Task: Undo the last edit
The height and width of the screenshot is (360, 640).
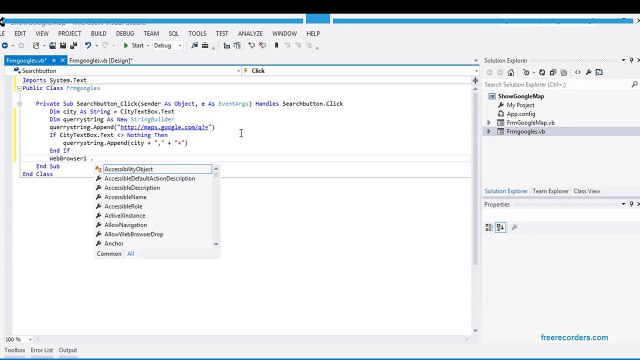Action: point(88,46)
